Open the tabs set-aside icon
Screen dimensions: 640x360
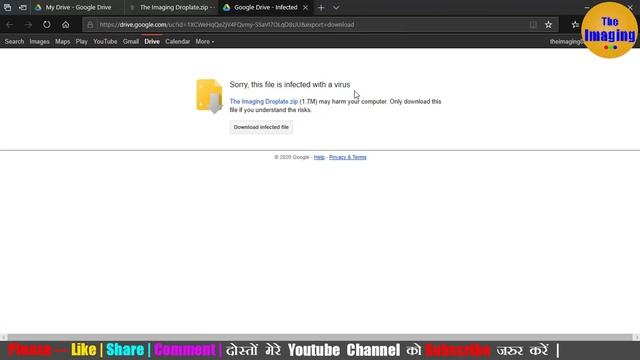coord(7,7)
